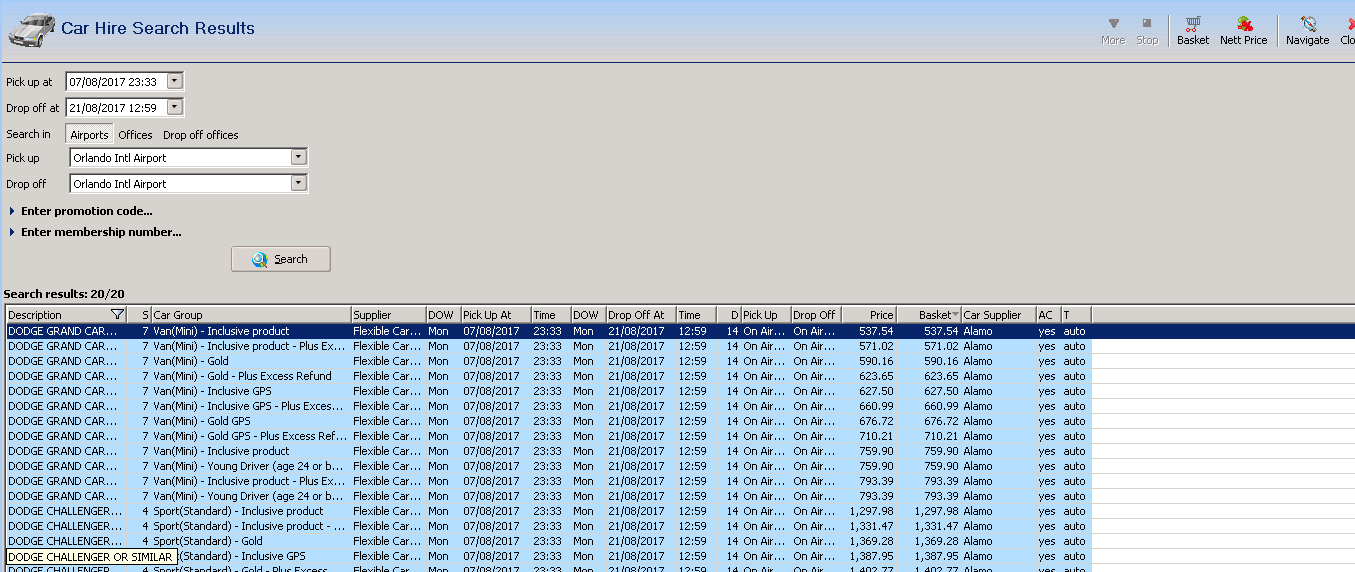1355x572 pixels.
Task: Select the Airports search tab
Action: 89,135
